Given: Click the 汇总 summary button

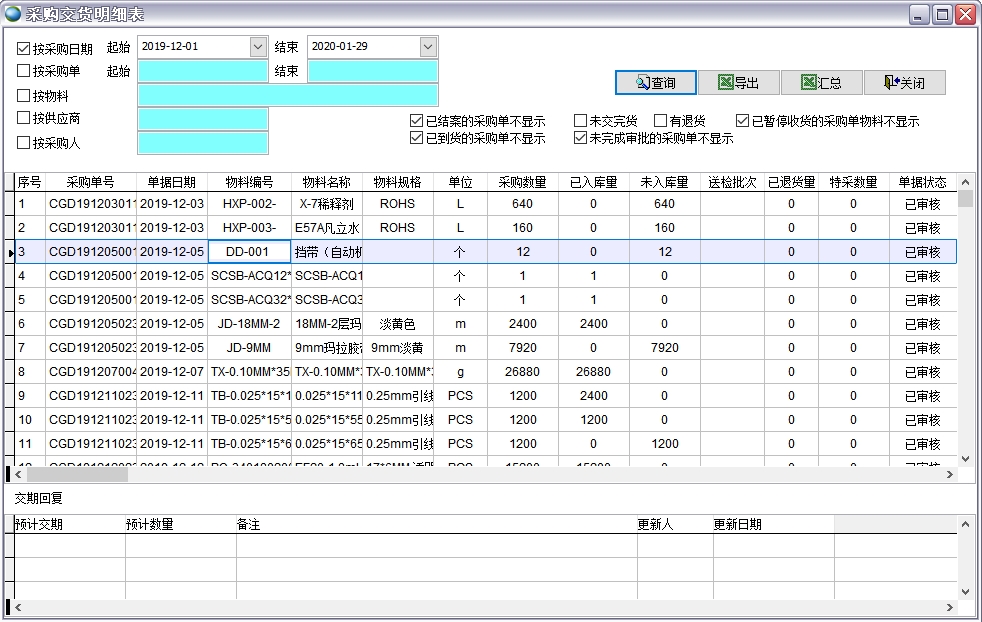Looking at the screenshot, I should pos(821,83).
